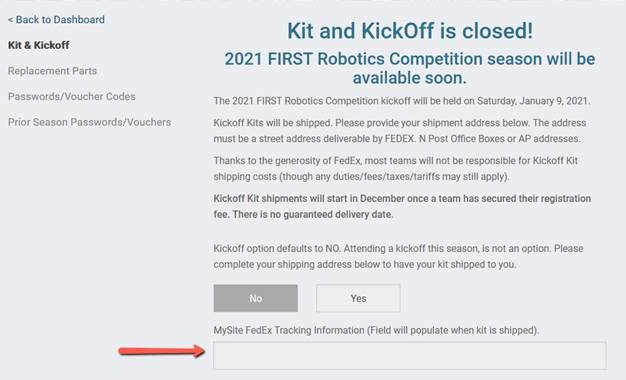Image resolution: width=626 pixels, height=380 pixels.
Task: Open the Replacement Parts page
Action: pyautogui.click(x=52, y=71)
